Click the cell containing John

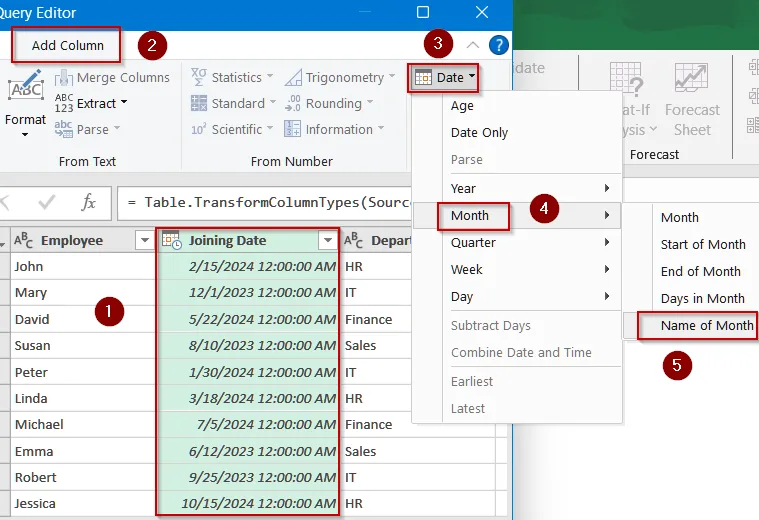tap(83, 266)
